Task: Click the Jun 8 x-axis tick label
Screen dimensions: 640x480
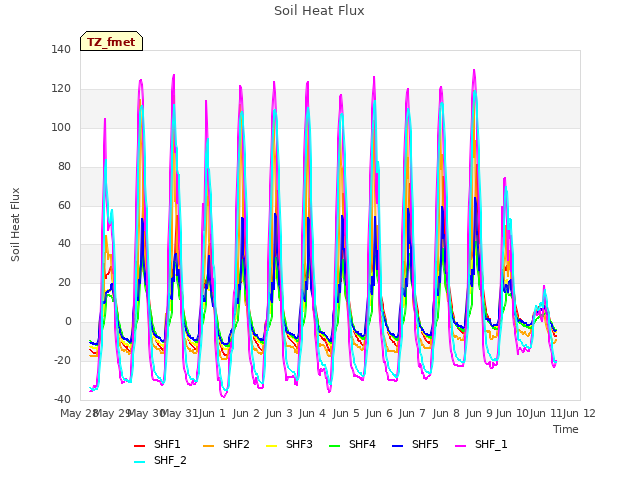Action: (x=446, y=413)
